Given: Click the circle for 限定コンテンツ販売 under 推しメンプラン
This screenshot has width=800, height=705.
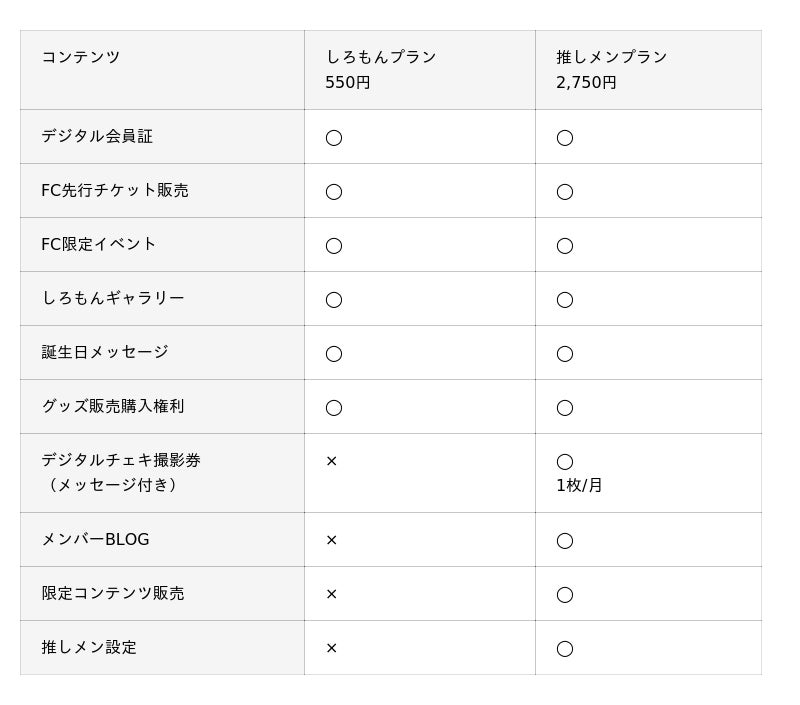Looking at the screenshot, I should pos(565,595).
